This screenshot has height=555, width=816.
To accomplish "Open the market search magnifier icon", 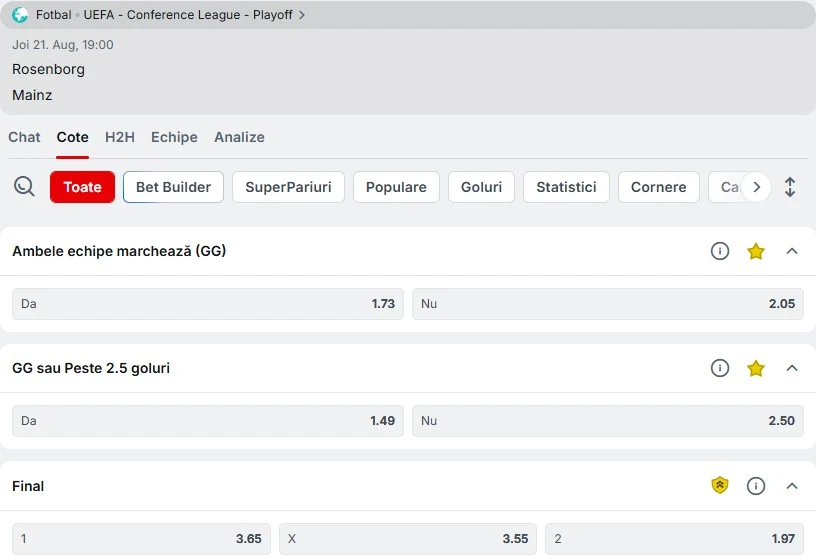I will click(24, 186).
